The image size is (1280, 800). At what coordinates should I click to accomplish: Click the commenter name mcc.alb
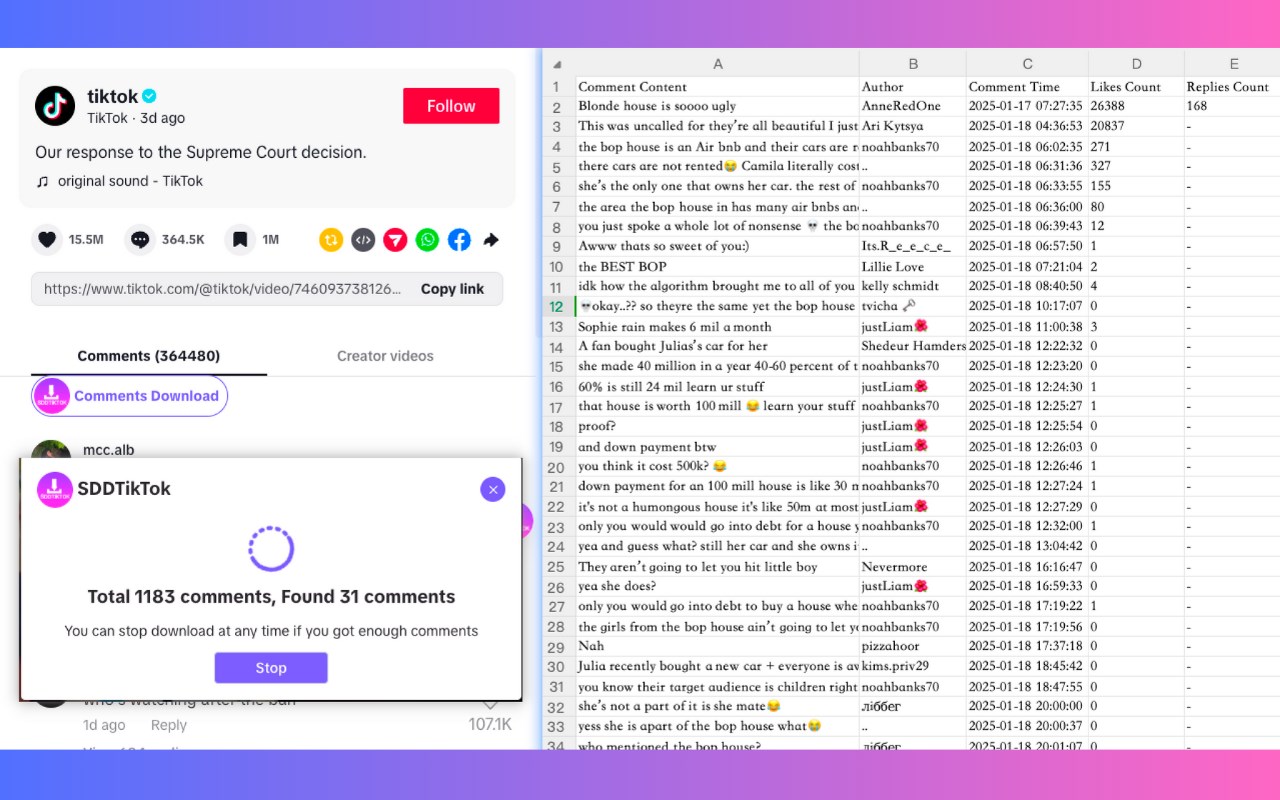(108, 450)
